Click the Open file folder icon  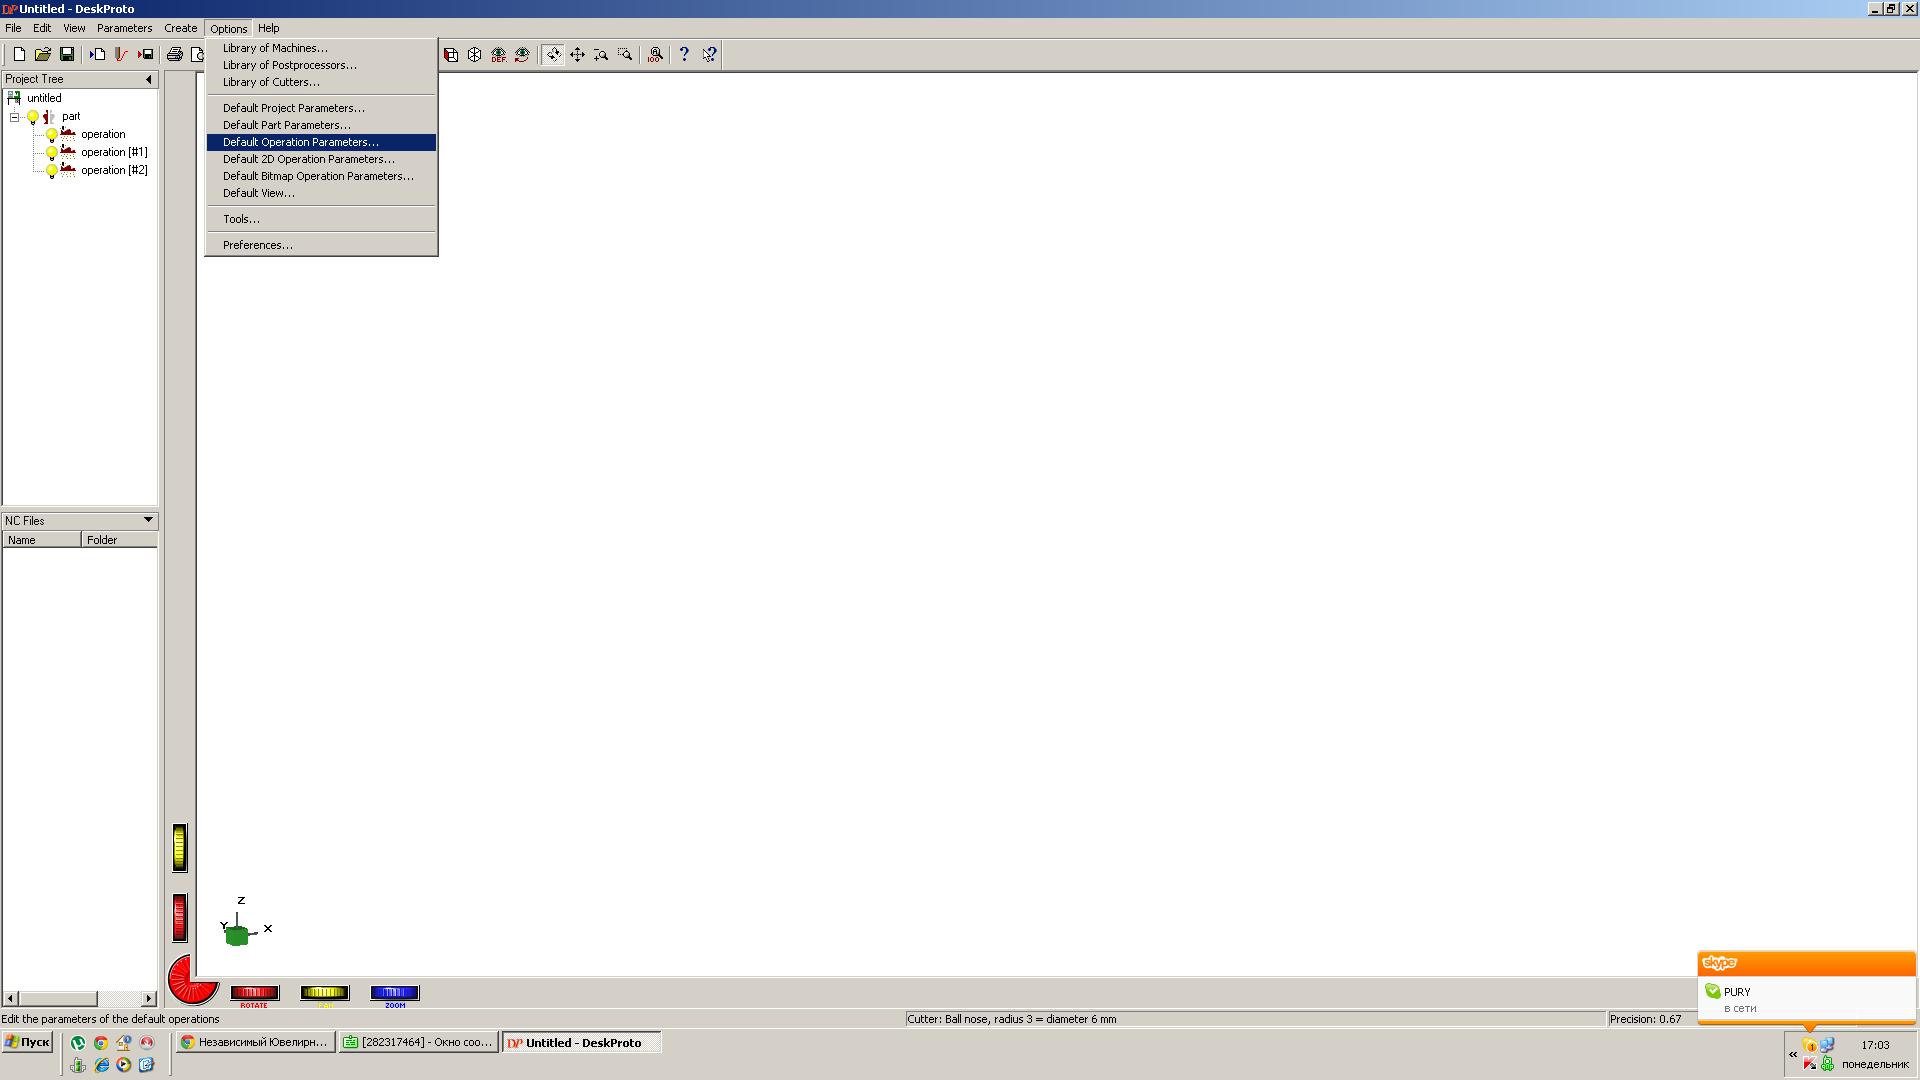pyautogui.click(x=42, y=54)
